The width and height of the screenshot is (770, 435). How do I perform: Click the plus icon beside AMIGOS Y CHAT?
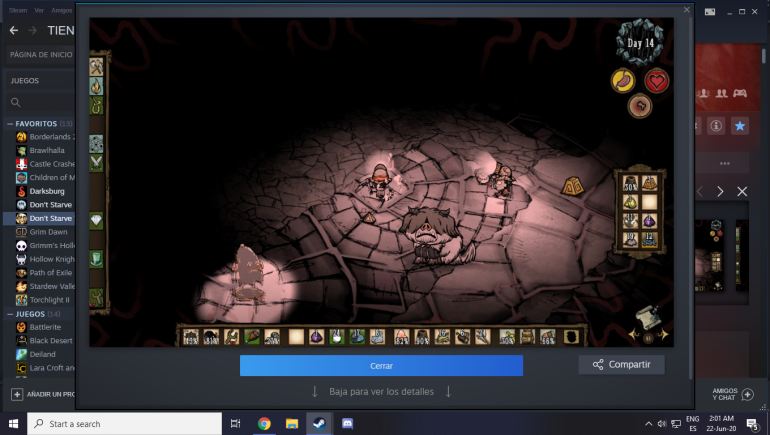point(747,394)
